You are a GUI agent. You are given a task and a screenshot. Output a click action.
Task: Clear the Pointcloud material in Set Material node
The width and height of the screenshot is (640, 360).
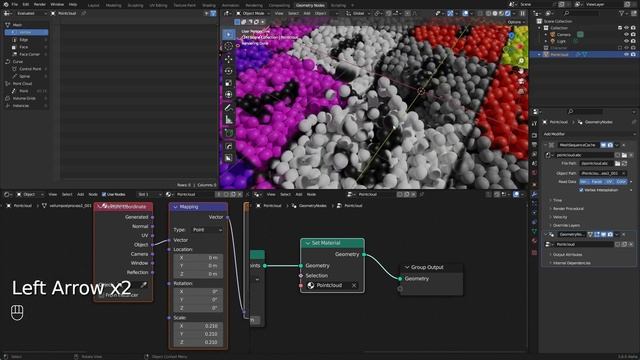[x=354, y=285]
